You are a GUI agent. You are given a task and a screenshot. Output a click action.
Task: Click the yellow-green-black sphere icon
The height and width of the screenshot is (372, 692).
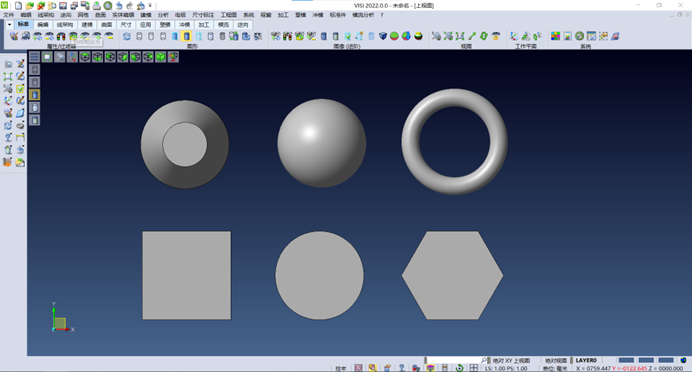418,36
